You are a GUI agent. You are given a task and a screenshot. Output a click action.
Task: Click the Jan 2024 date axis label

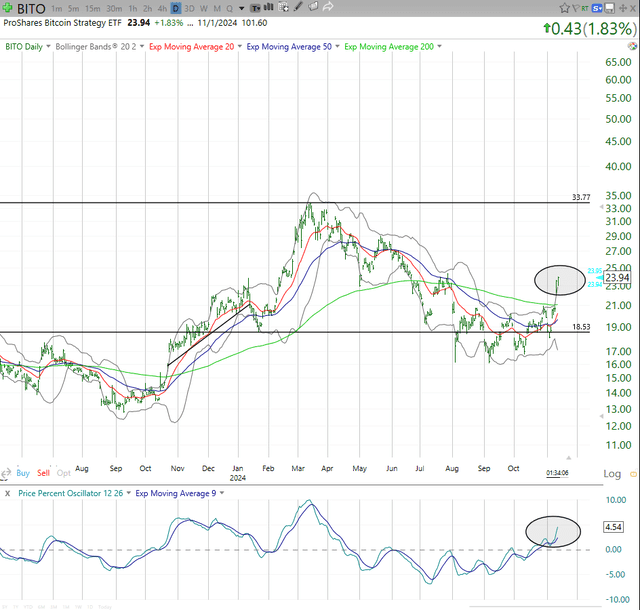pyautogui.click(x=238, y=473)
